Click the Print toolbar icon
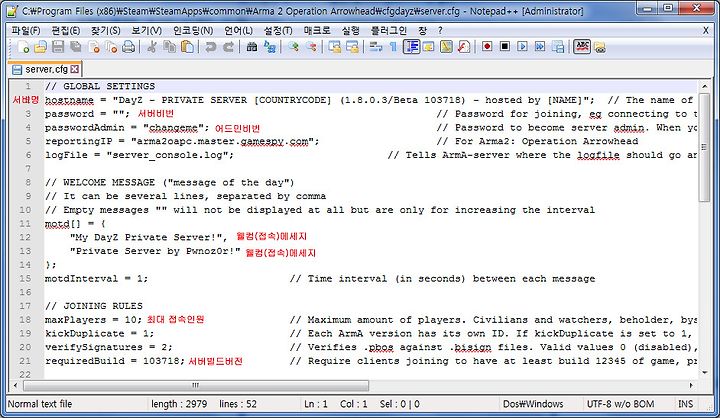 pyautogui.click(x=129, y=47)
